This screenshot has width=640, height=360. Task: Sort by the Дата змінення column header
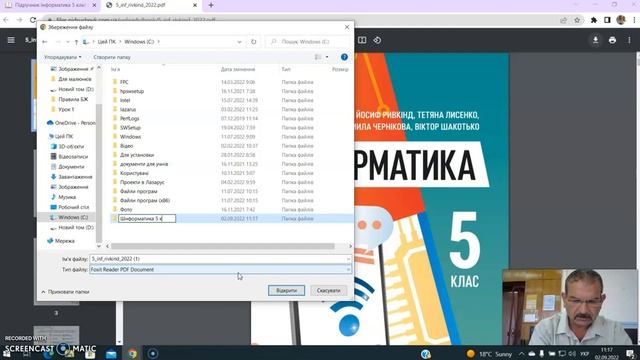coord(238,69)
